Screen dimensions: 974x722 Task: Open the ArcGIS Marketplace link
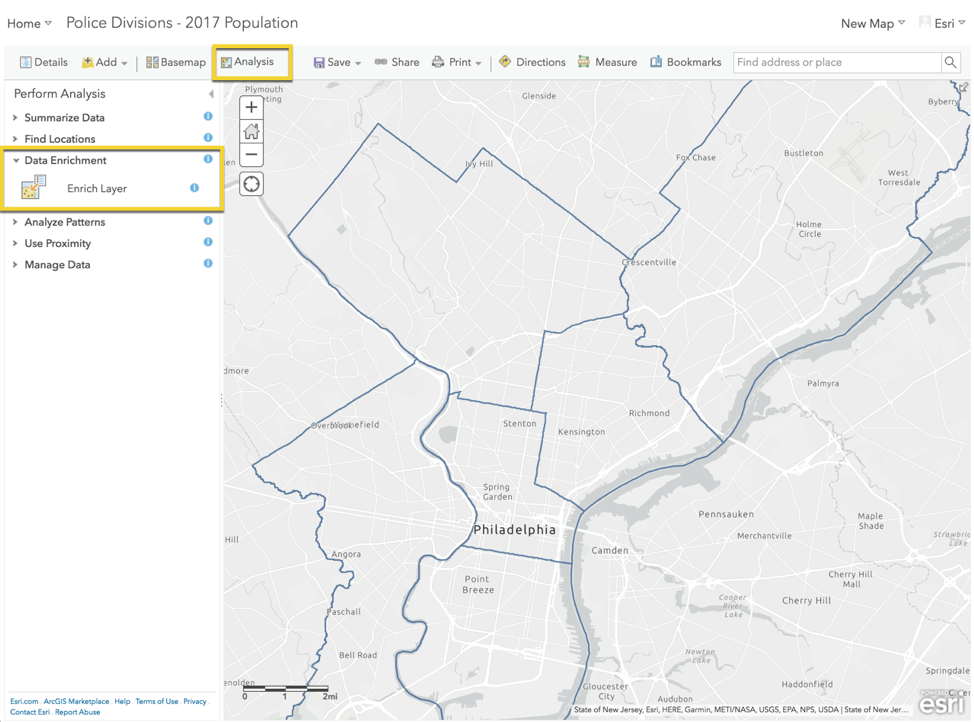point(76,701)
